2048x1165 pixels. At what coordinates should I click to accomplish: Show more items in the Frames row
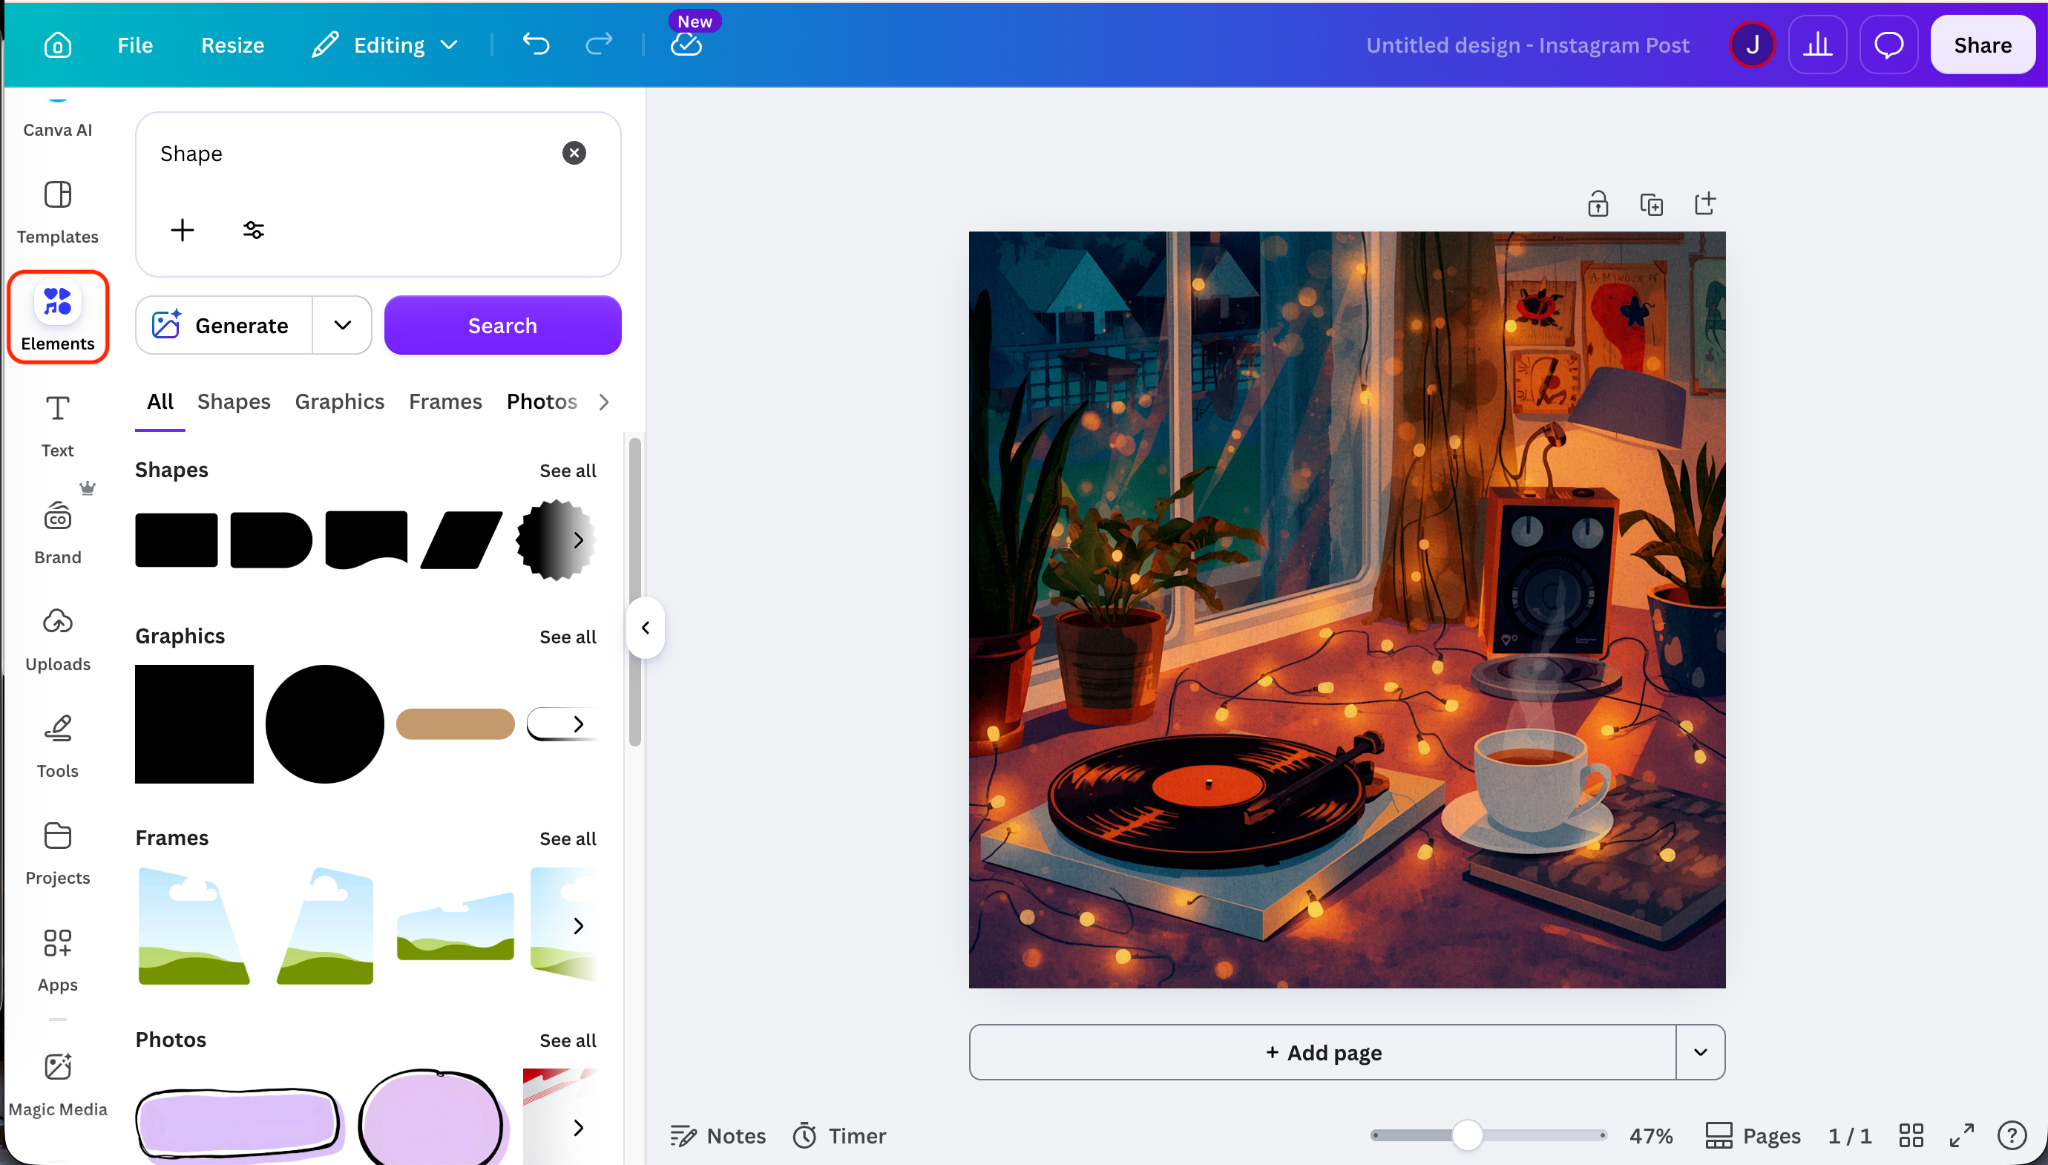[578, 926]
